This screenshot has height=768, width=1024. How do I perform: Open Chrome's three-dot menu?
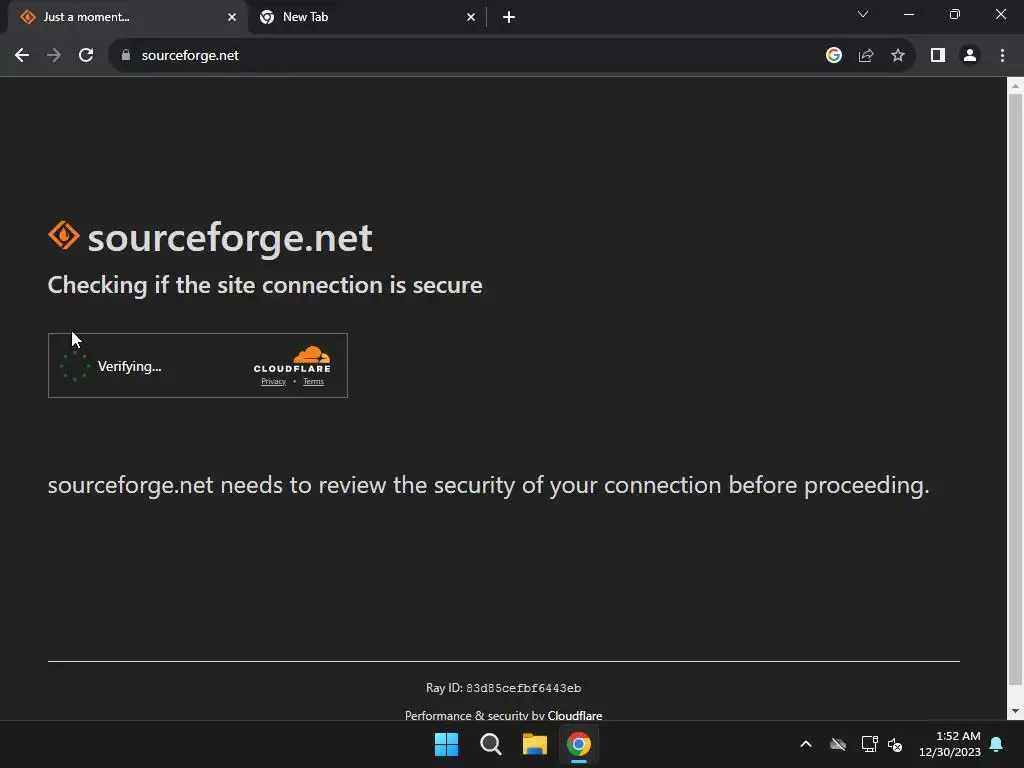(x=1002, y=56)
